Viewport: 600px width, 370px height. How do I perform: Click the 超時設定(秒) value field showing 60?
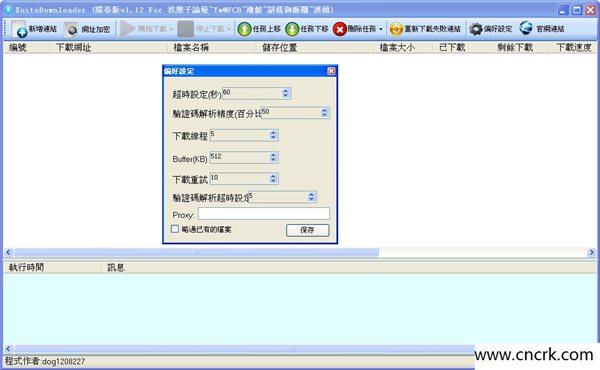pyautogui.click(x=252, y=93)
